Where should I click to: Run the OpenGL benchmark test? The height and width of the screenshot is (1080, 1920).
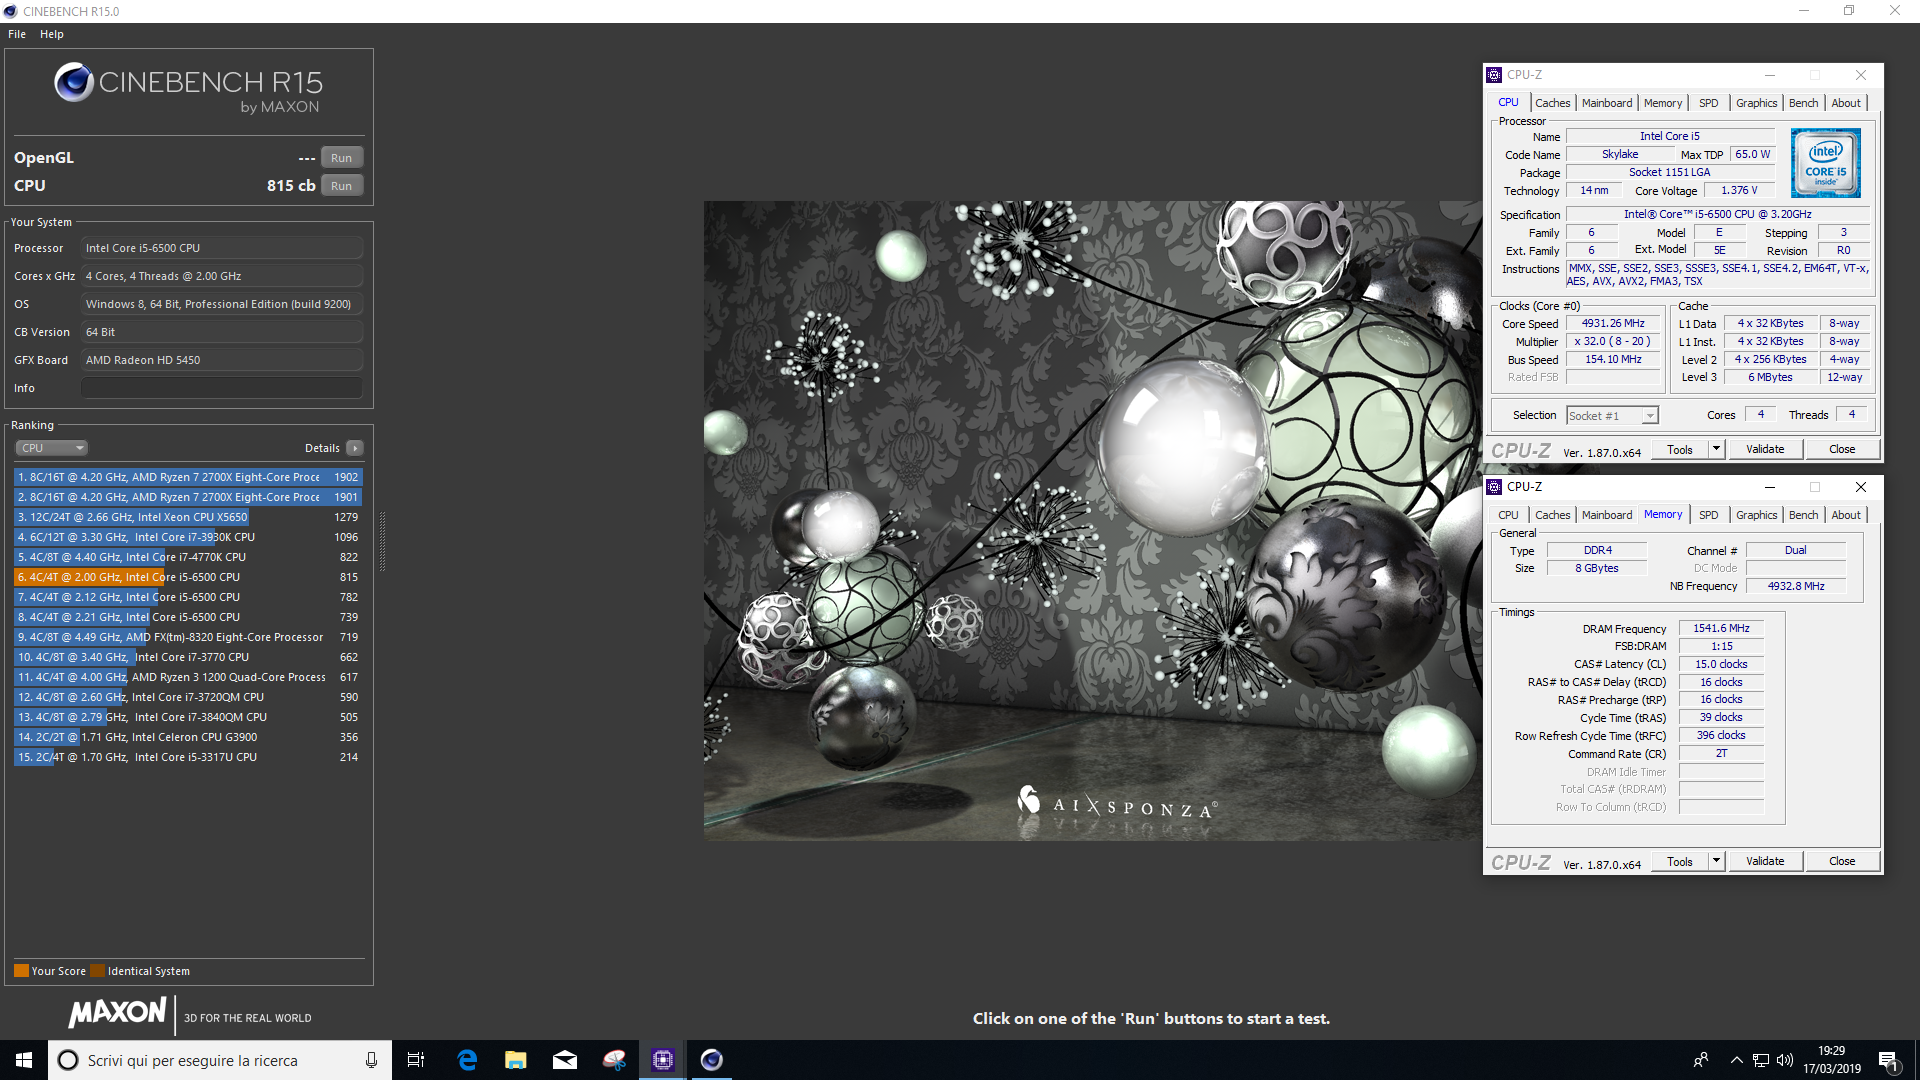pyautogui.click(x=341, y=158)
